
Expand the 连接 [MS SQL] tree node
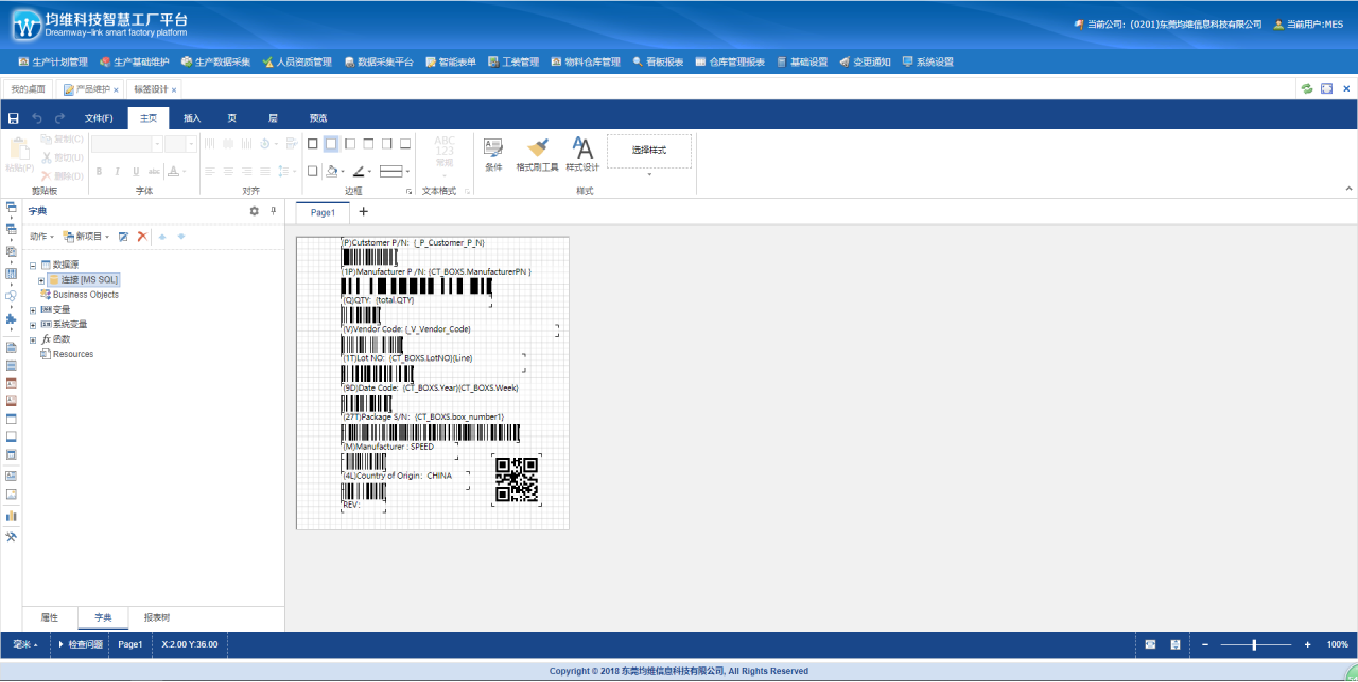point(41,280)
